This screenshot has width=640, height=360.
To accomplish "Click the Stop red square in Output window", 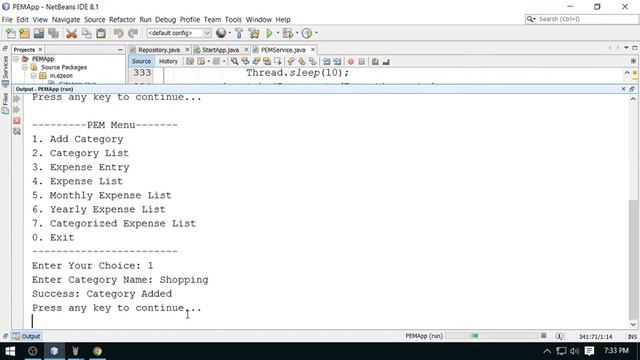I will point(17,121).
